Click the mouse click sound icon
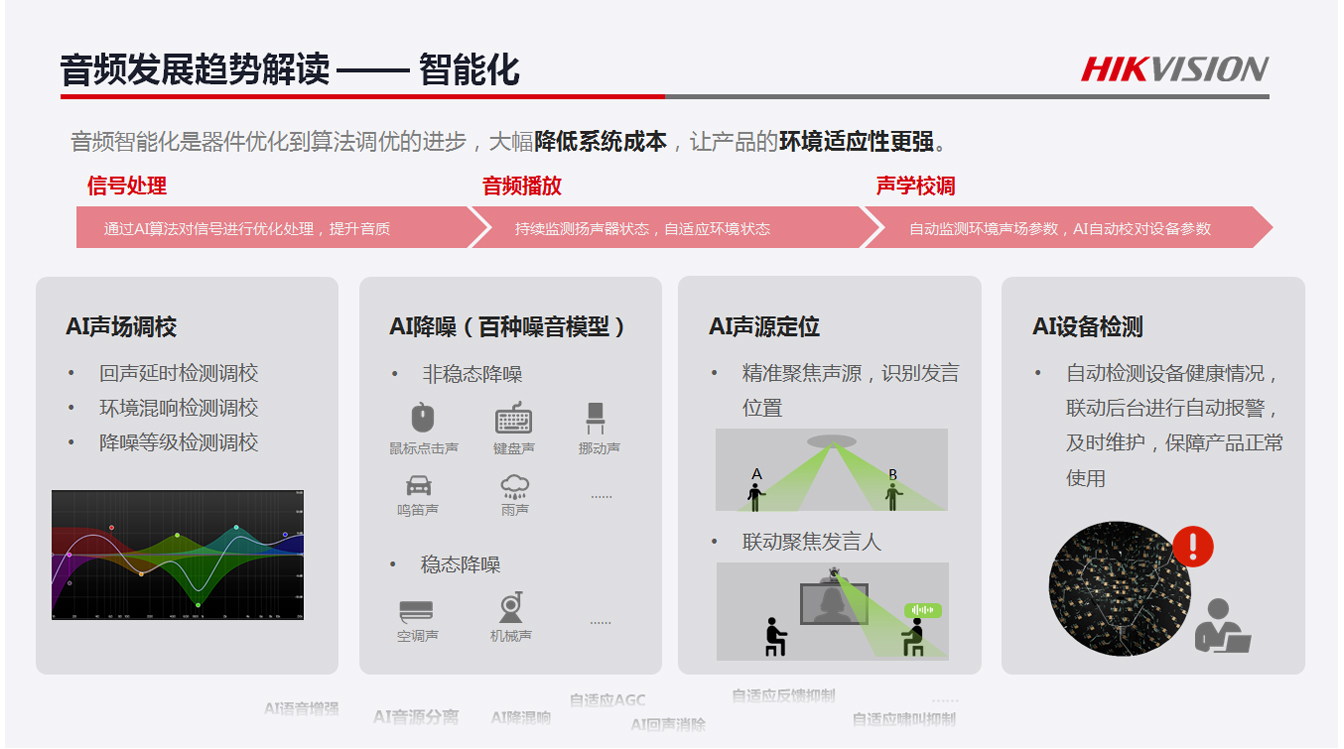This screenshot has width=1344, height=749. pyautogui.click(x=423, y=418)
